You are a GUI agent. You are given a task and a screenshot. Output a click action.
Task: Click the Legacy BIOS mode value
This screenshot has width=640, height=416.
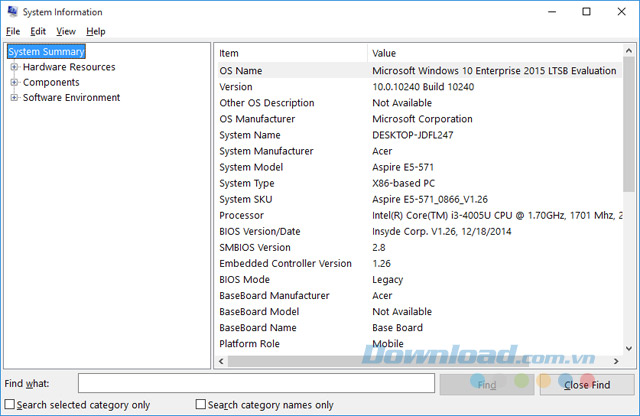[x=387, y=280]
